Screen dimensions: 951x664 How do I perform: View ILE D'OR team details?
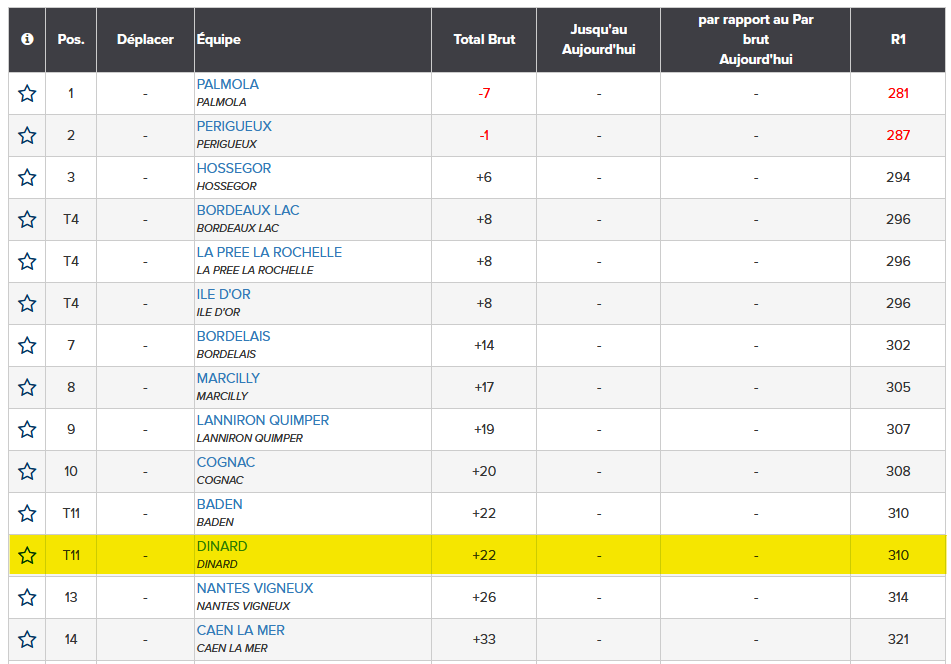click(223, 294)
